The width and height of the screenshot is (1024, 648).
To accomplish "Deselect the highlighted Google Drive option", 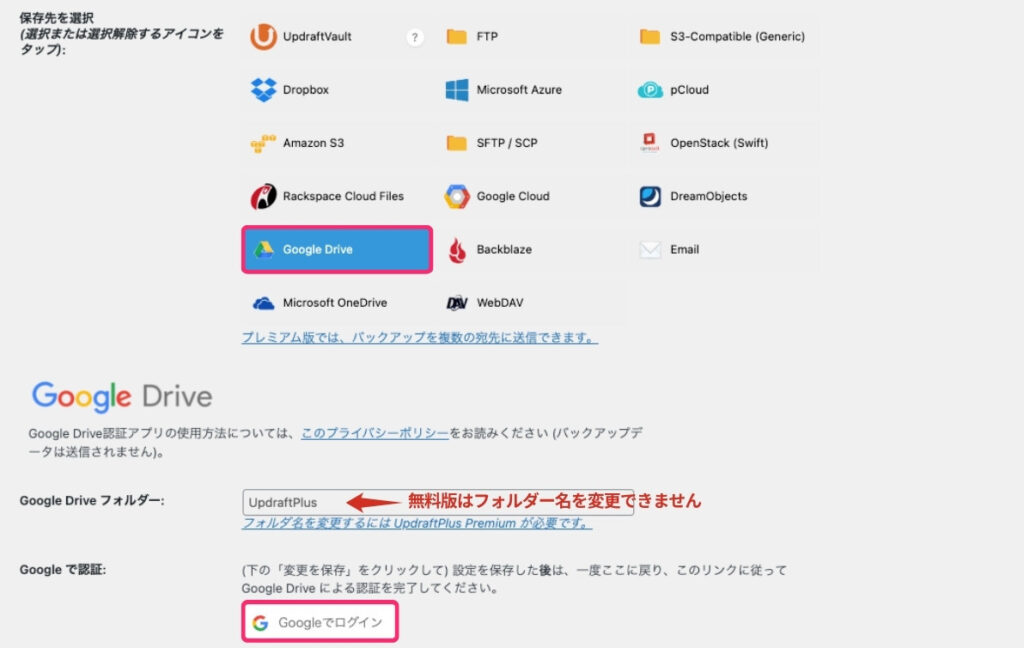I will (337, 250).
